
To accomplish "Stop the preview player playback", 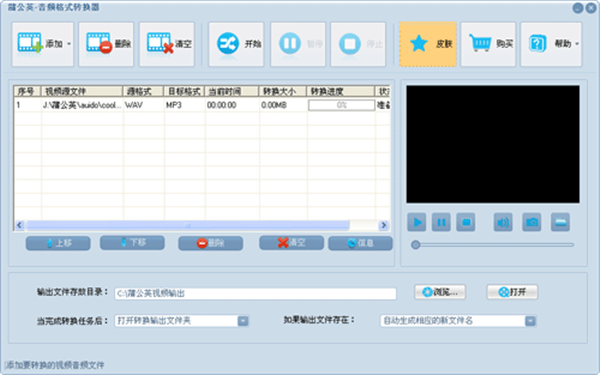I will click(x=466, y=222).
